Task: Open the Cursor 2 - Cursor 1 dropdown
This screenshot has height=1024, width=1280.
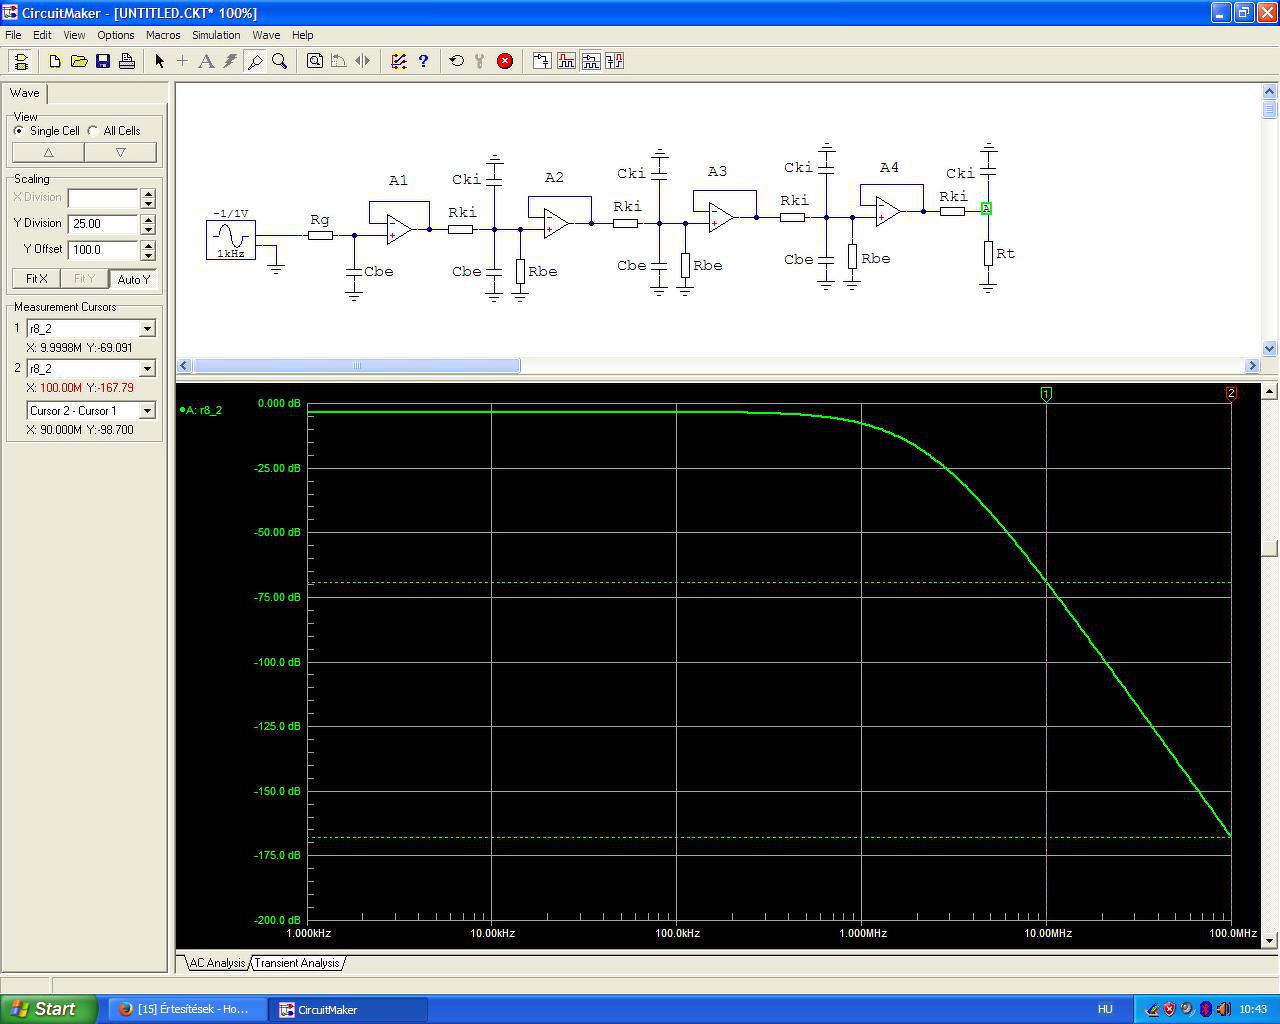Action: click(147, 410)
